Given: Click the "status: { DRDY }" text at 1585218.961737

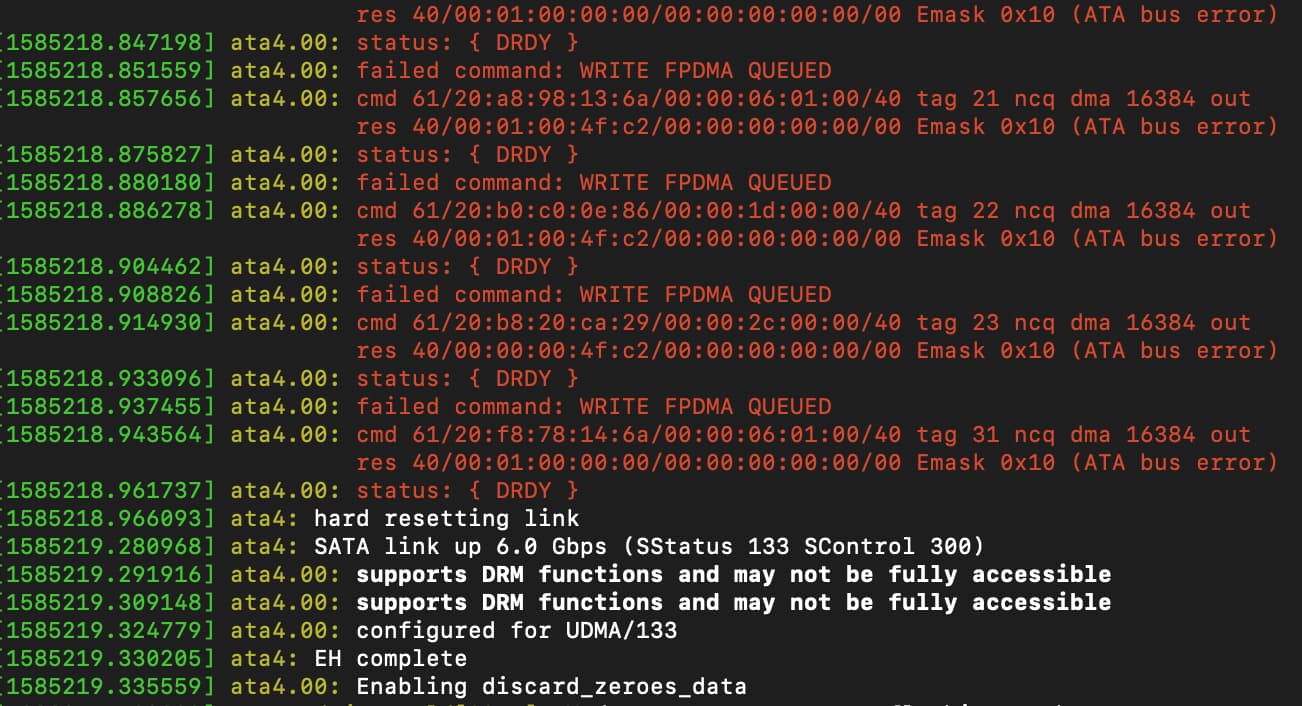Looking at the screenshot, I should point(467,490).
